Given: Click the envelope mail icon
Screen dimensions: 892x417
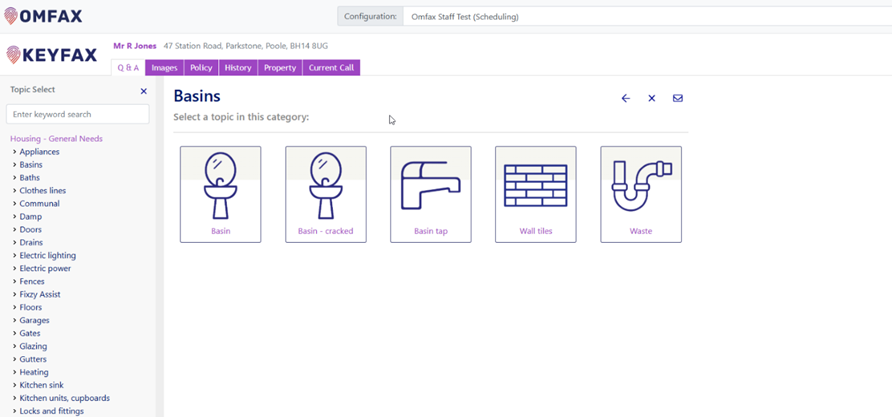Looking at the screenshot, I should pyautogui.click(x=678, y=98).
